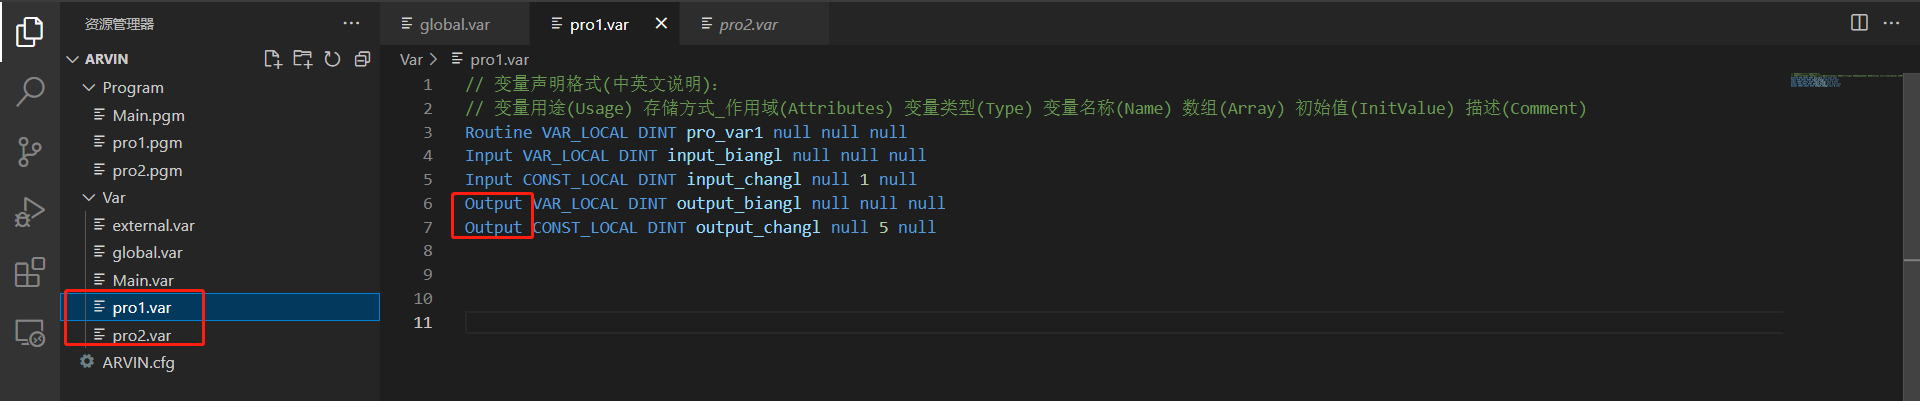
Task: Open the Run and Debug view
Action: (30, 212)
